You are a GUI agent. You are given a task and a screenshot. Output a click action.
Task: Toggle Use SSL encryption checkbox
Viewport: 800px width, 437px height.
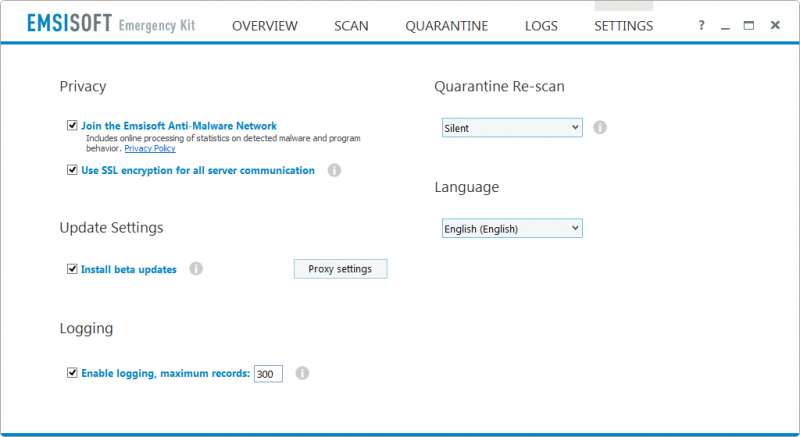click(x=72, y=170)
